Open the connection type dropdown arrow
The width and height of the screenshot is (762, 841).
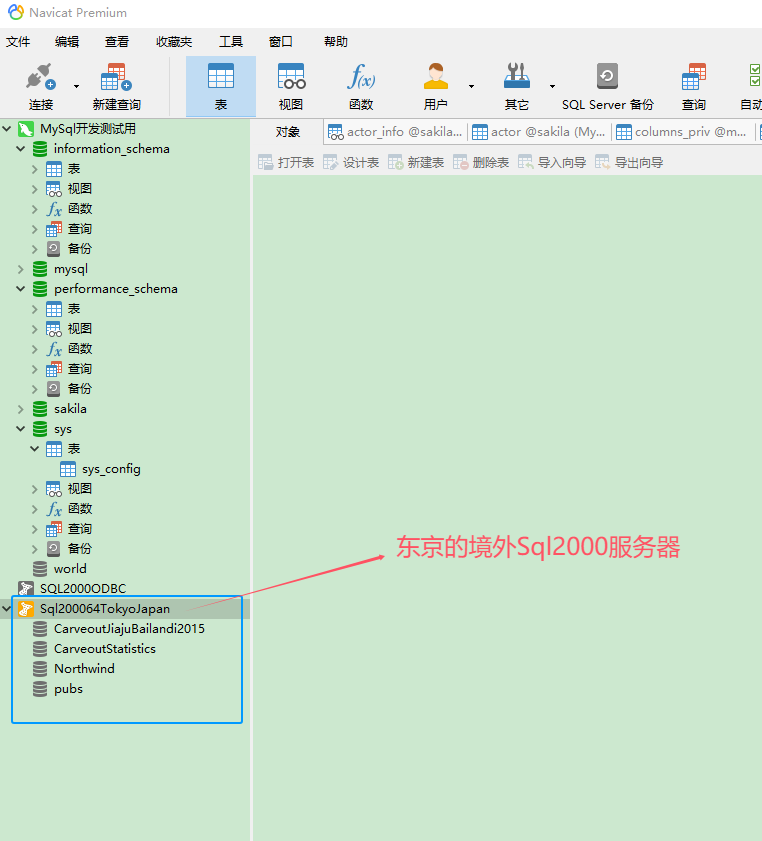tap(76, 86)
